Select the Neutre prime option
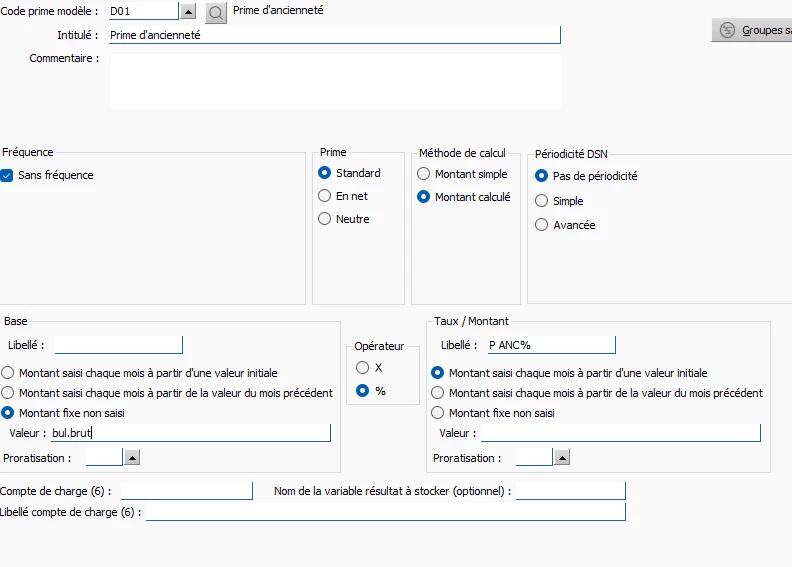Screen dimensions: 792x567 [x=324, y=219]
